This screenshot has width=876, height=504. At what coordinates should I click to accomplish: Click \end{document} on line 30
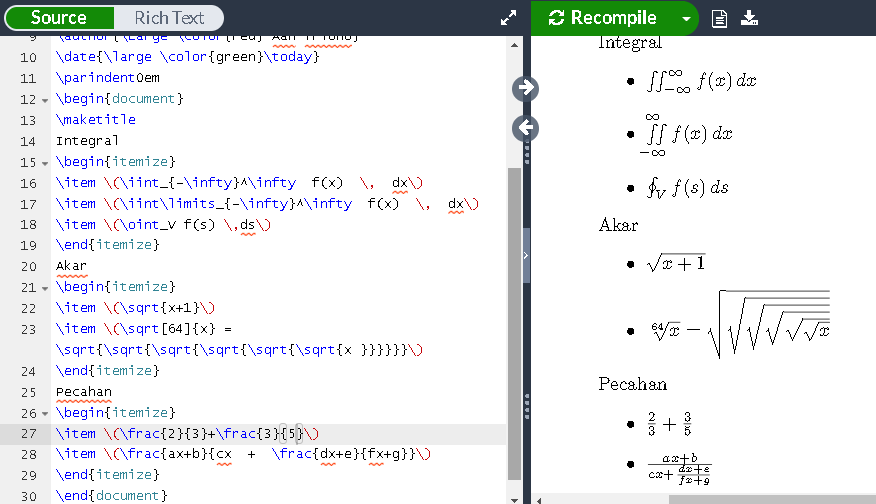coord(111,496)
